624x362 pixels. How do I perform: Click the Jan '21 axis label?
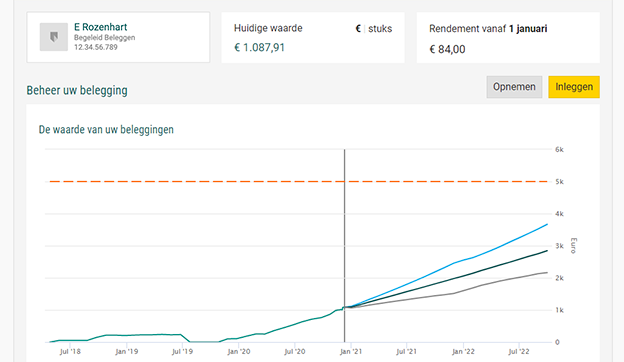tap(351, 352)
